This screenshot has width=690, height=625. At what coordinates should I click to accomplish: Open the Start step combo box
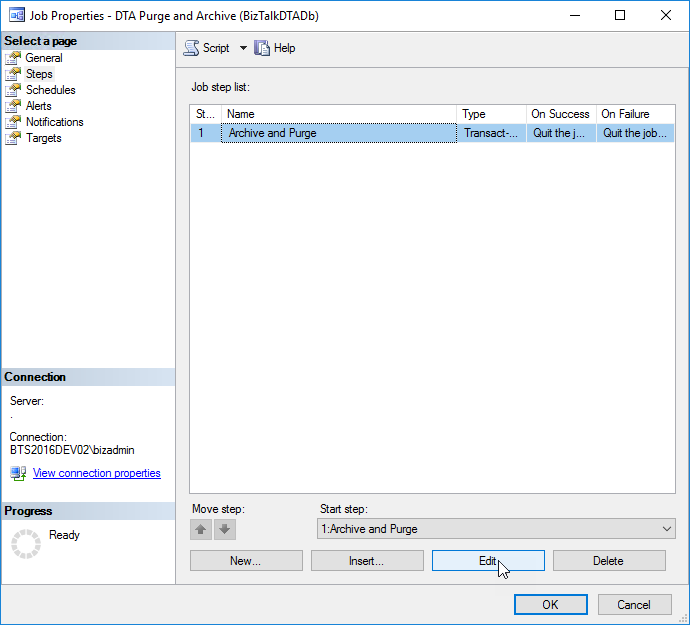pos(496,529)
